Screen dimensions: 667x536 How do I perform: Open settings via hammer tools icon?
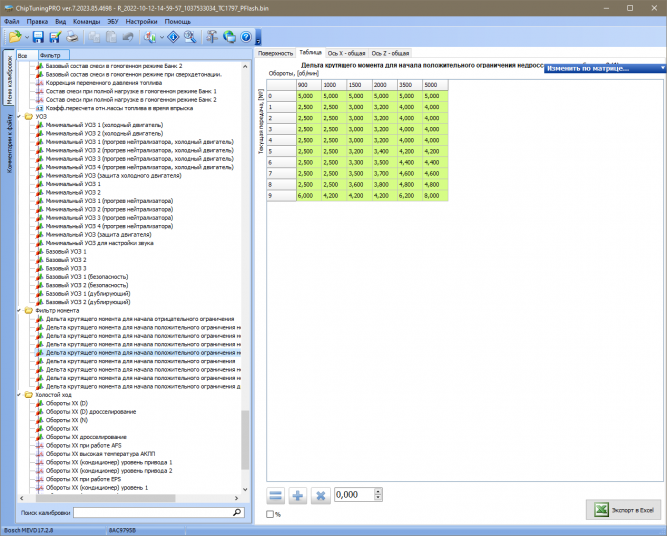point(211,37)
